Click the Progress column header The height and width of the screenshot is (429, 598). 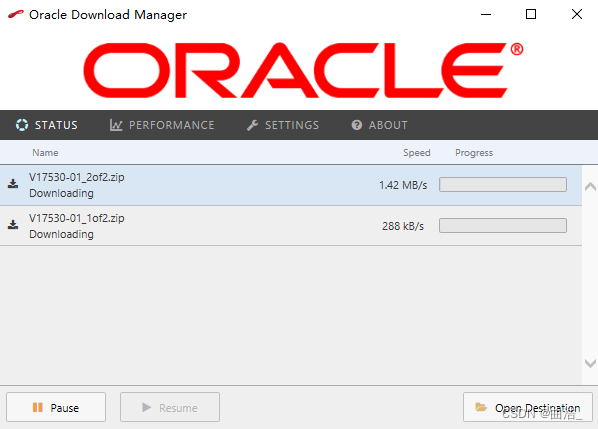point(474,153)
